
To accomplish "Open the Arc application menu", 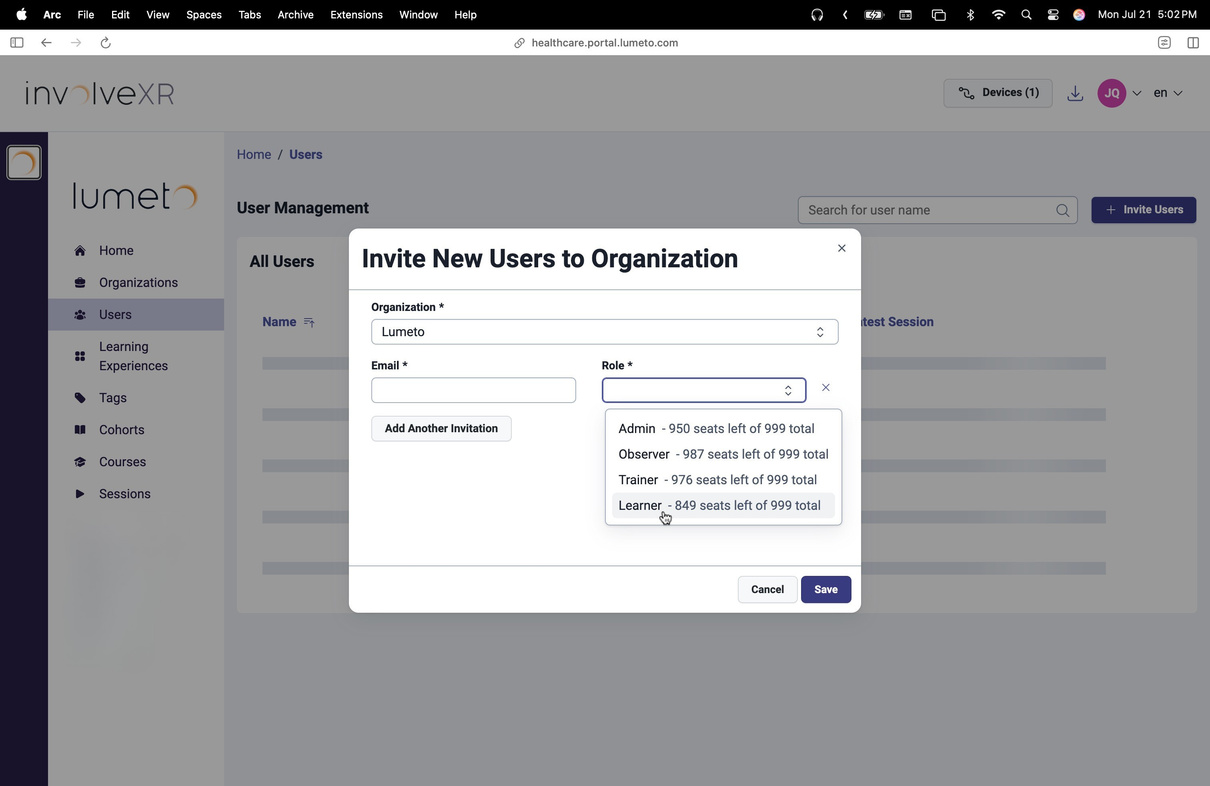I will [x=52, y=15].
